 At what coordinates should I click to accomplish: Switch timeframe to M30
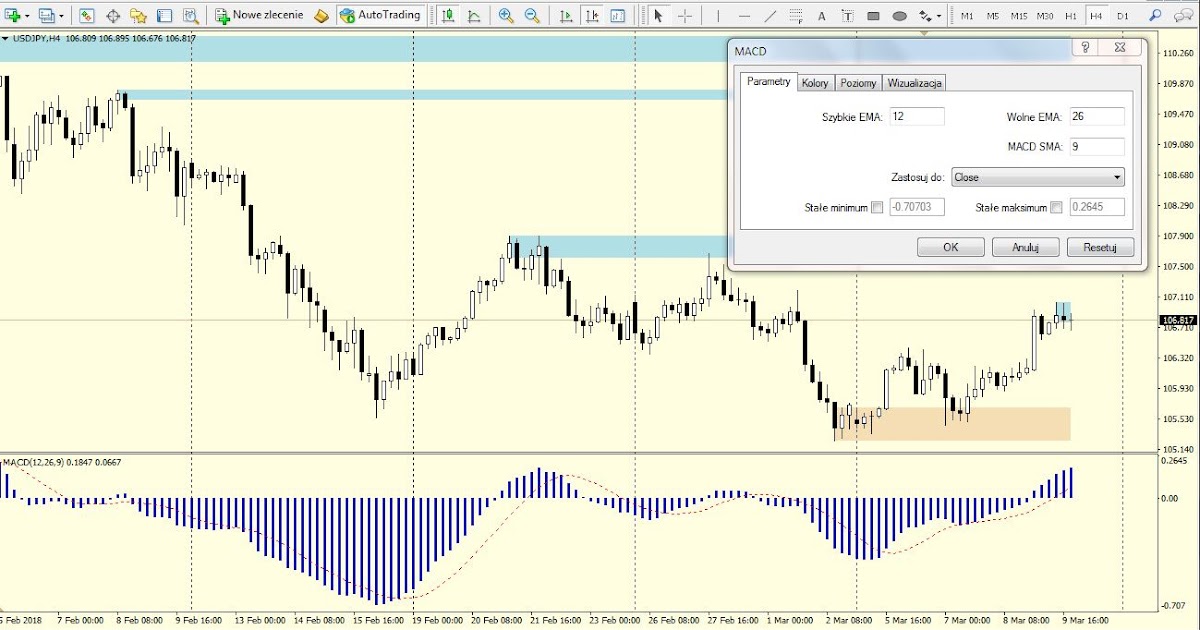click(1045, 16)
